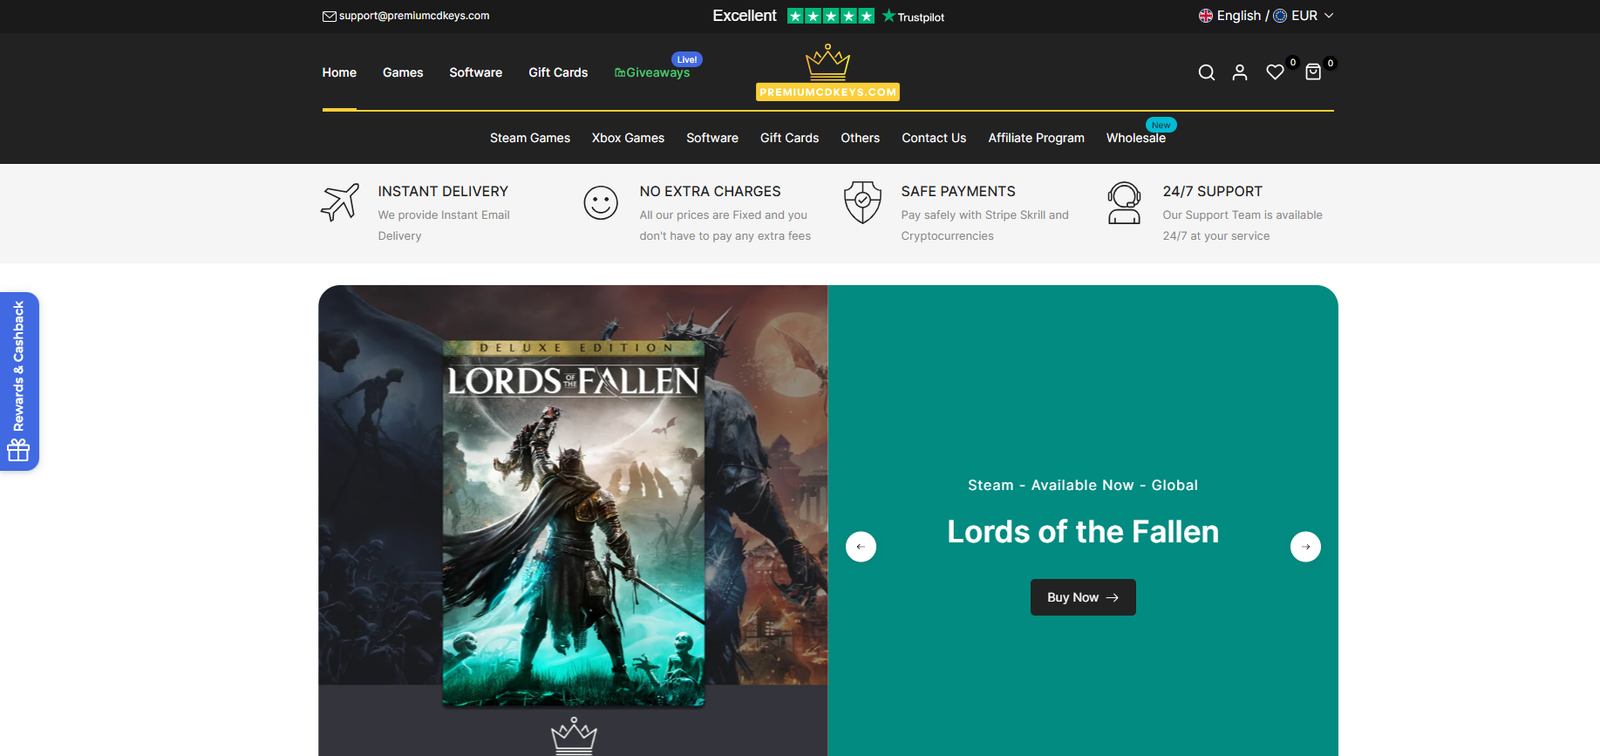This screenshot has height=756, width=1600.
Task: Open the Games menu item
Action: tap(403, 73)
